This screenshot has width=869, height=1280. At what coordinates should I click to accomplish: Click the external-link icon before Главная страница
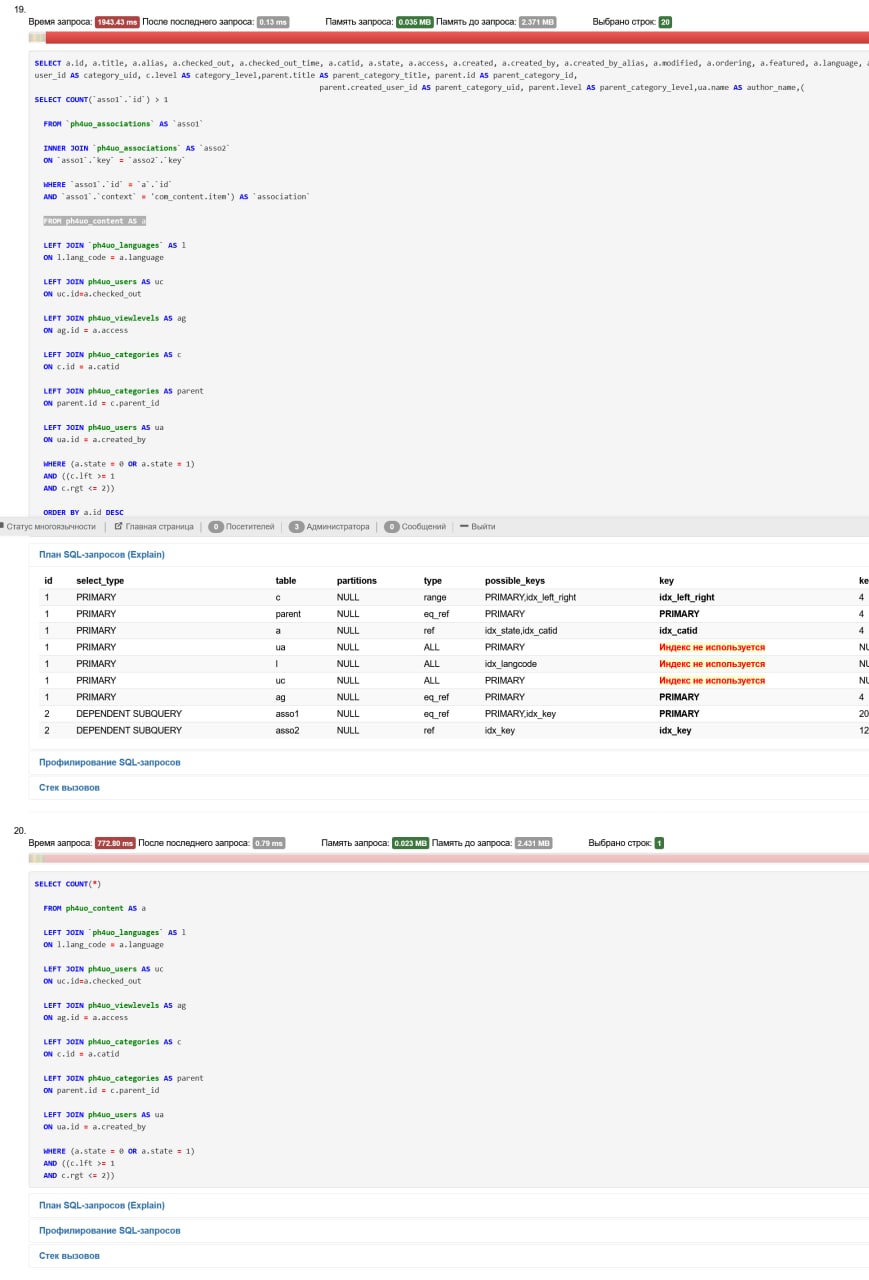tap(118, 526)
